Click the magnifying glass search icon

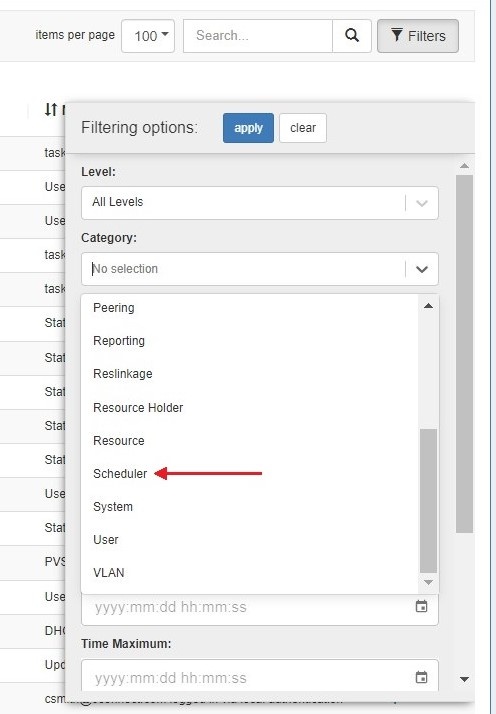point(352,36)
